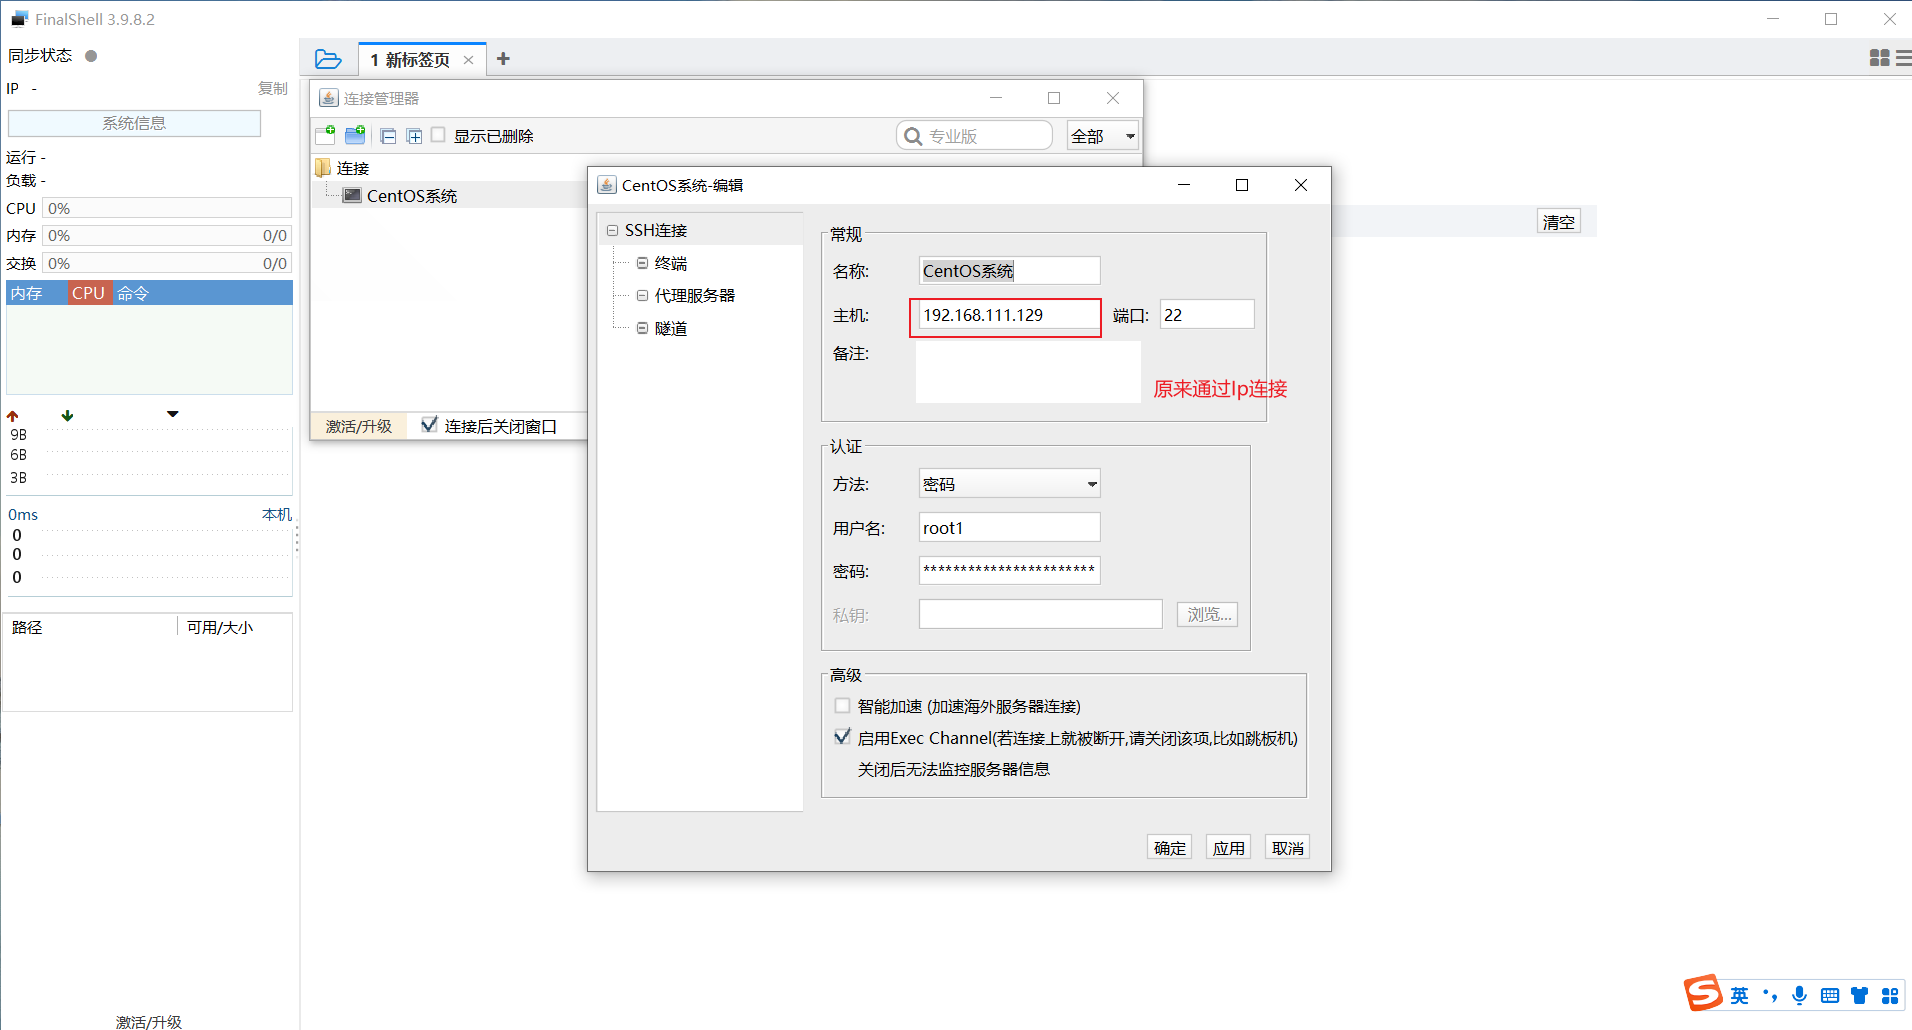Click the 路径 column header
The width and height of the screenshot is (1912, 1030).
(x=27, y=627)
